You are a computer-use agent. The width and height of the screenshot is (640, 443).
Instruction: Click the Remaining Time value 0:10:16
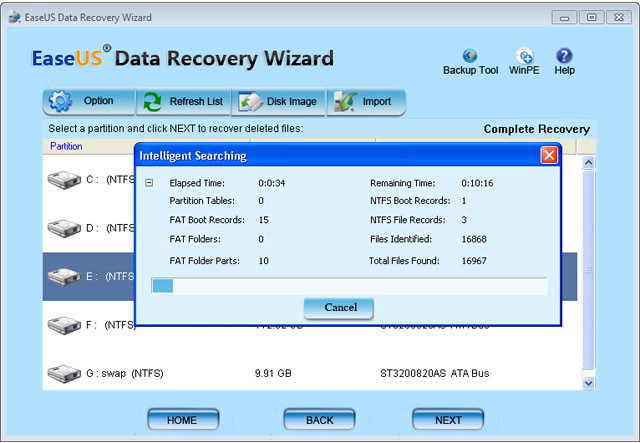point(477,183)
